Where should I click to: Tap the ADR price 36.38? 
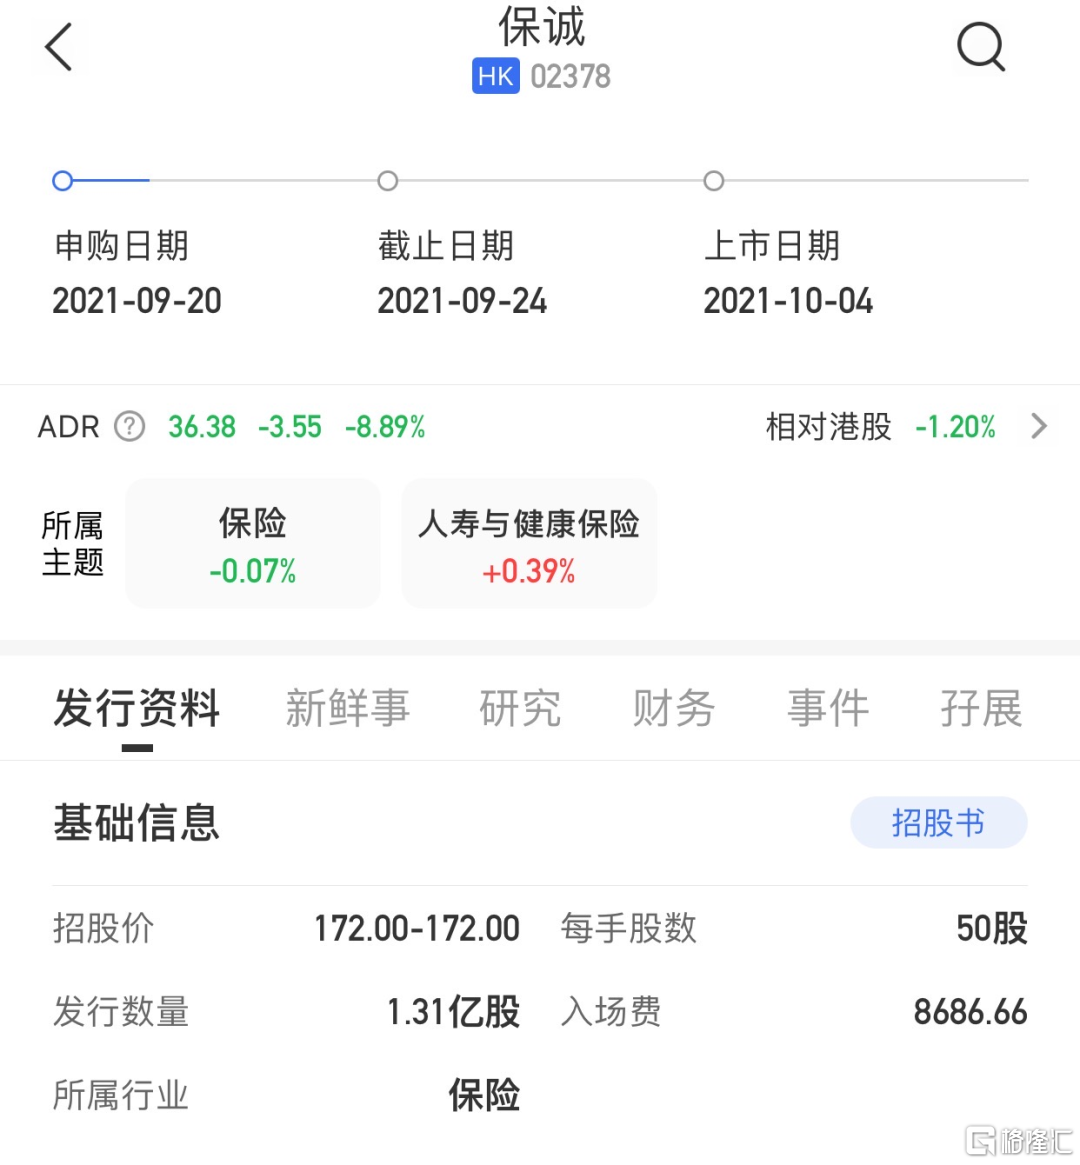click(202, 427)
